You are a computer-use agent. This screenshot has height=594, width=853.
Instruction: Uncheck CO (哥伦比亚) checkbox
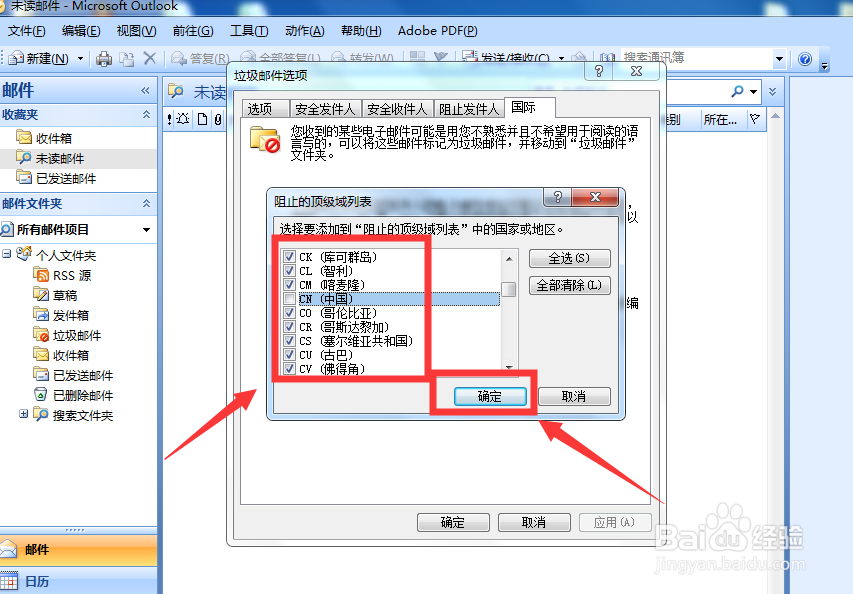[289, 313]
